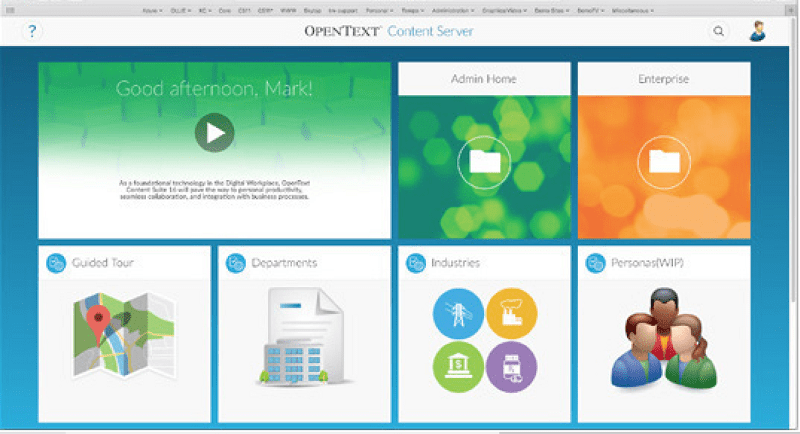Click the Guided Tour map image

tap(124, 335)
